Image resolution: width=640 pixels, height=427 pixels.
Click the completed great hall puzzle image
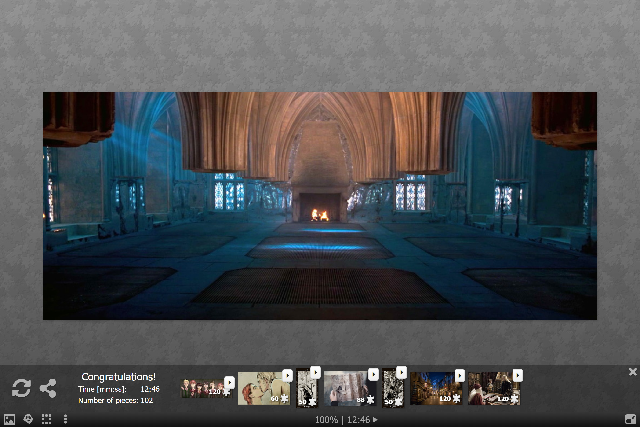[x=320, y=206]
